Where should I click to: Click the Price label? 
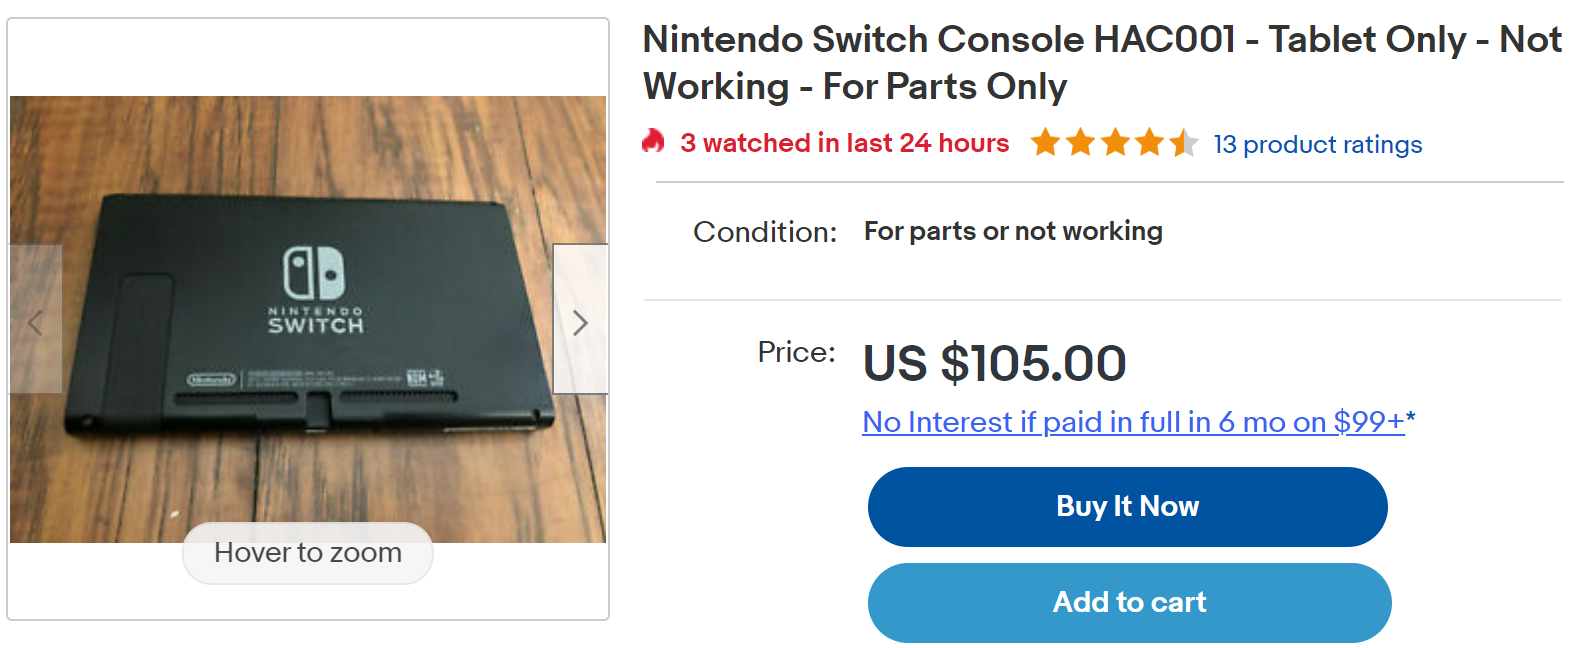[x=796, y=352]
